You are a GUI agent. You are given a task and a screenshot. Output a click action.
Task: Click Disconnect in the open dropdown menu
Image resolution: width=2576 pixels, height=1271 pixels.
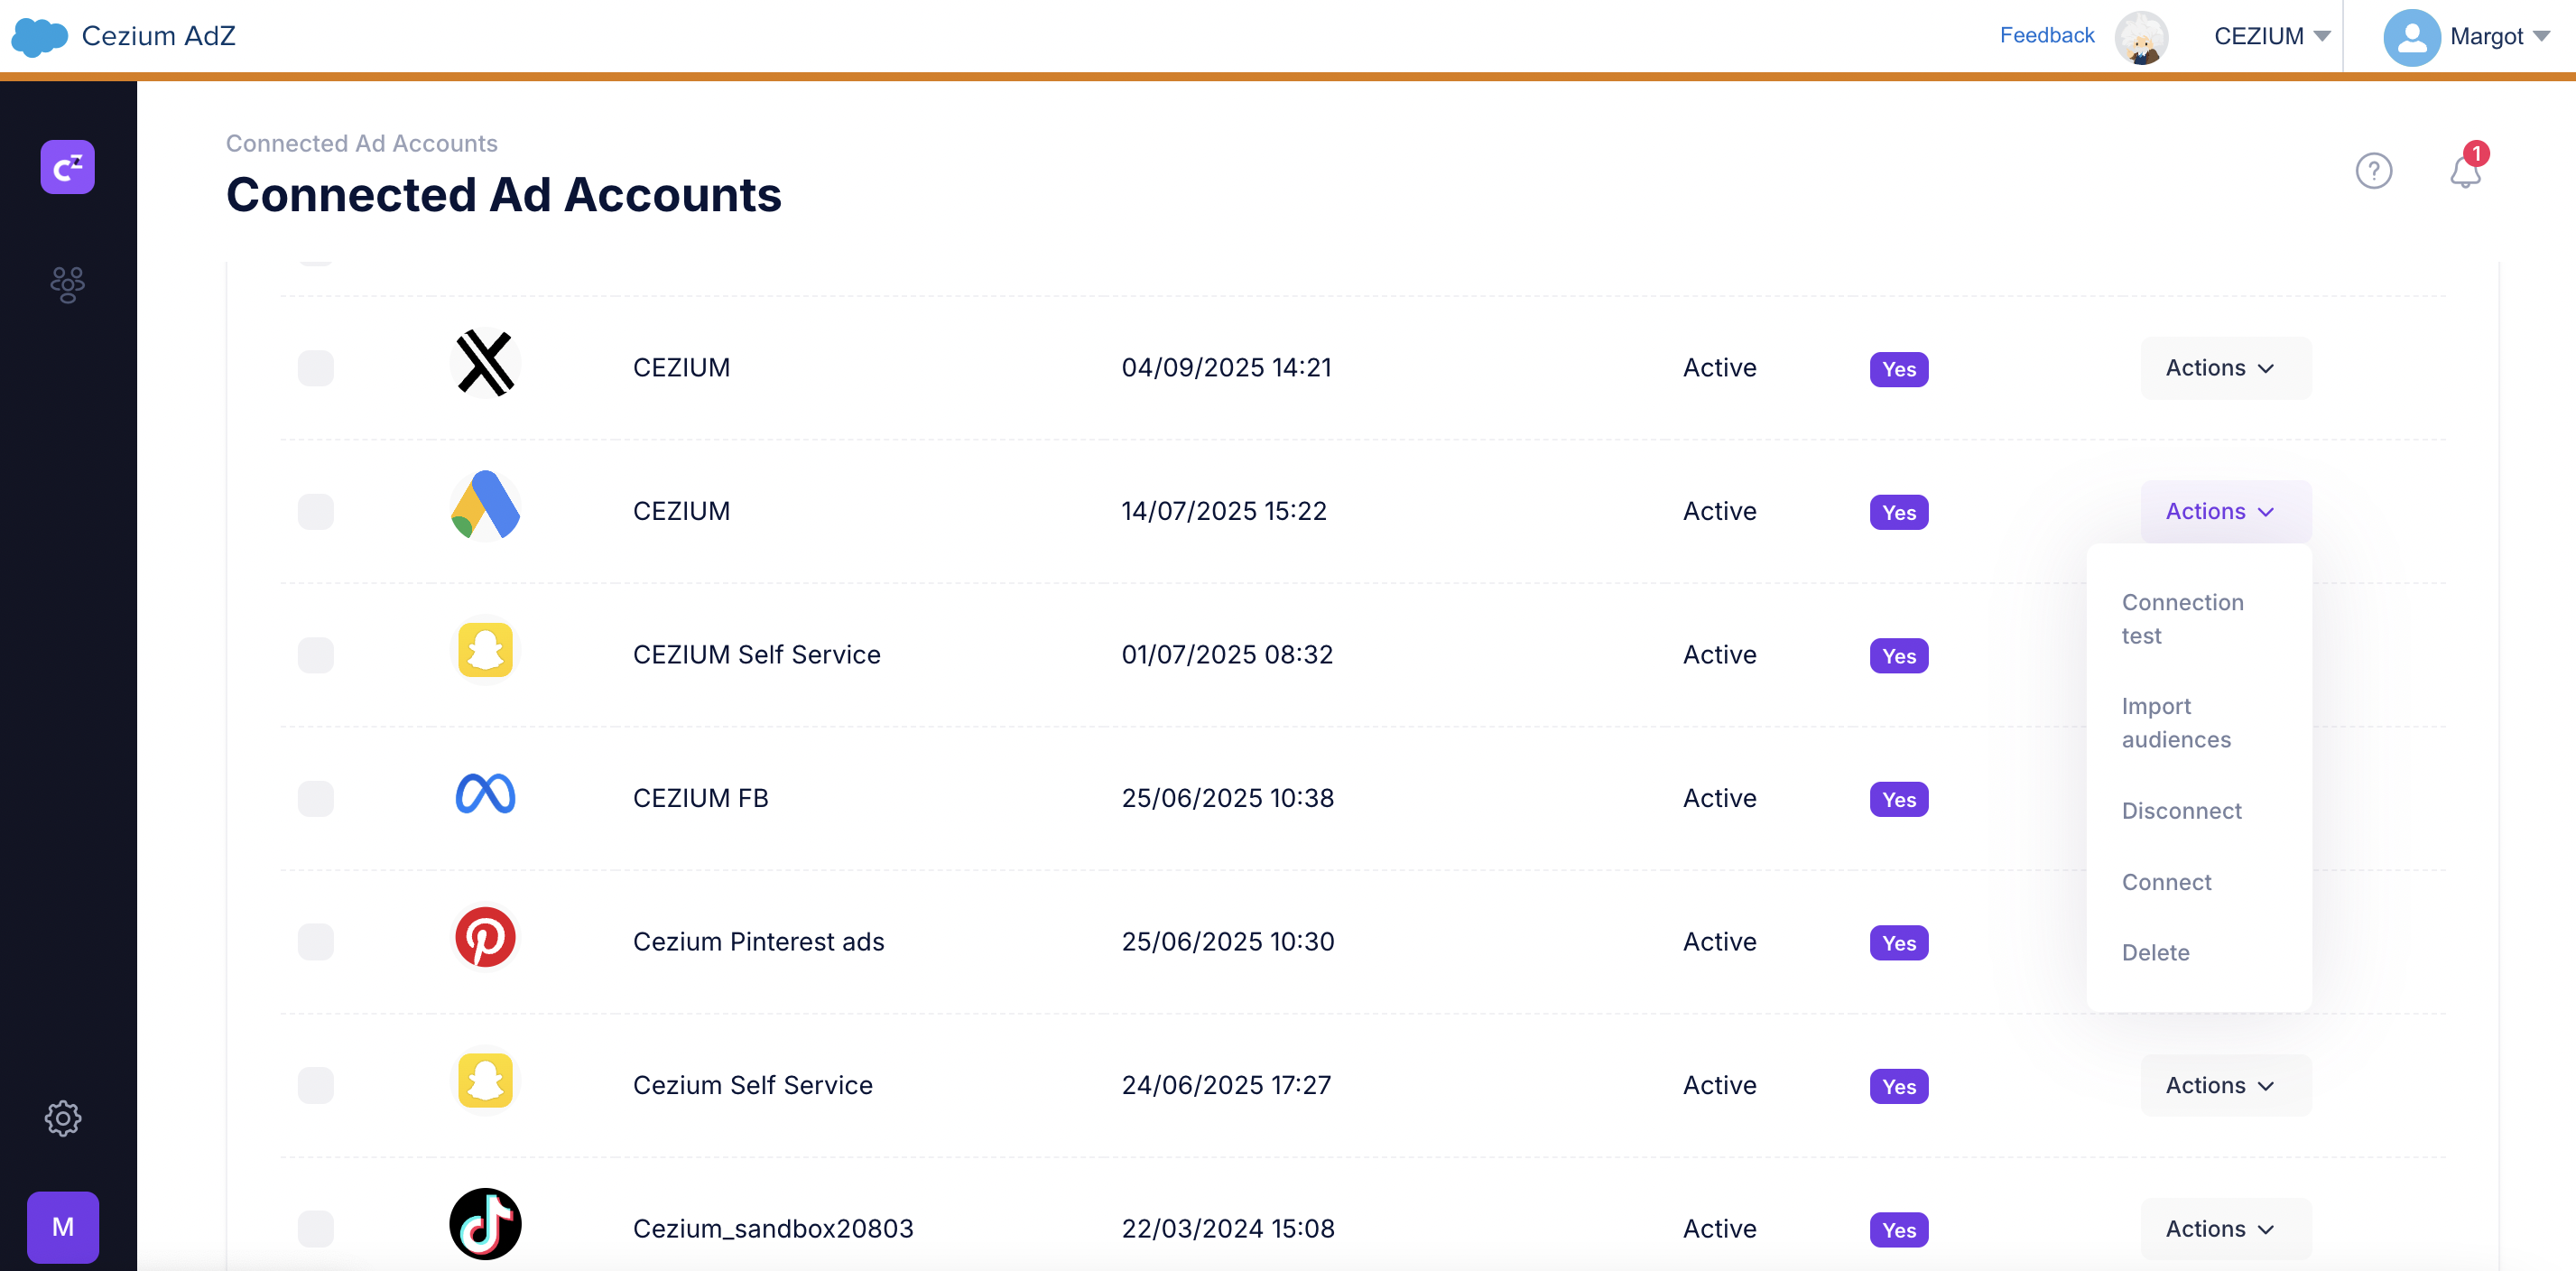pyautogui.click(x=2181, y=811)
